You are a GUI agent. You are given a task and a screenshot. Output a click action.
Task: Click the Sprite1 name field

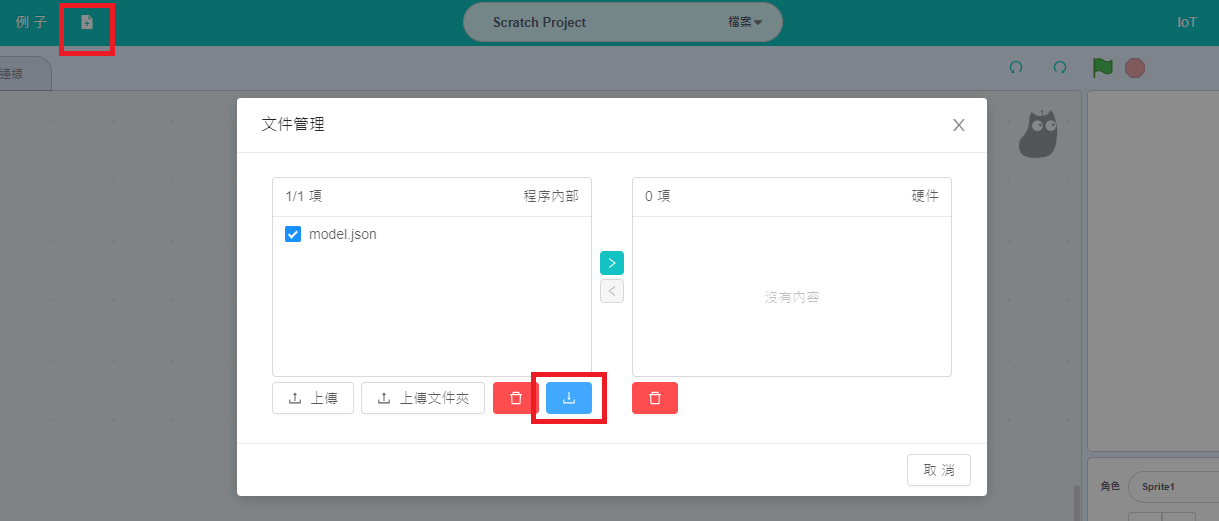pyautogui.click(x=1173, y=487)
